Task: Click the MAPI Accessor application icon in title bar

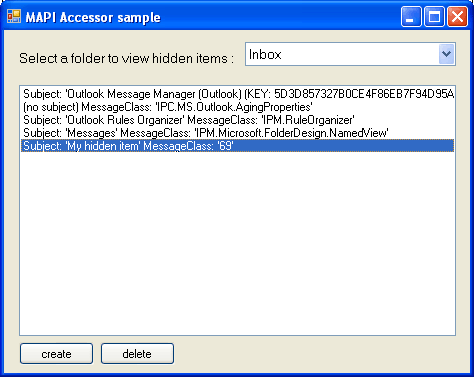Action: 14,16
